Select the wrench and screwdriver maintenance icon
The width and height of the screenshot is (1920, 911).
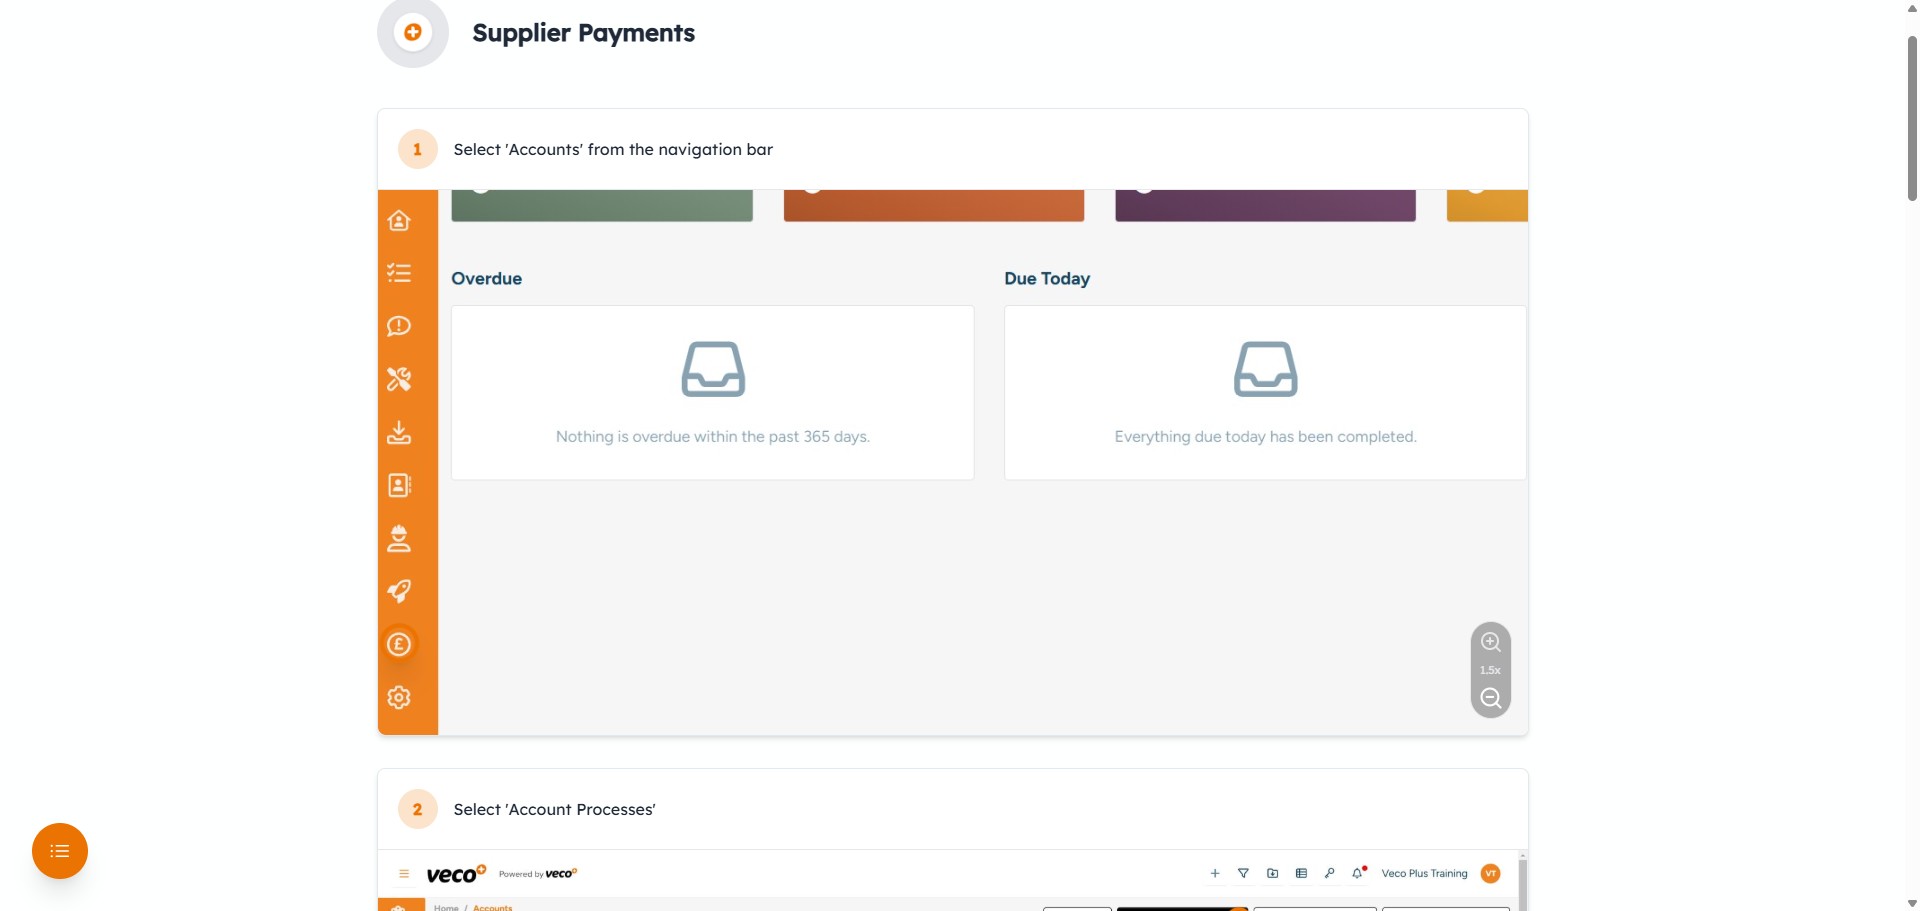point(399,379)
